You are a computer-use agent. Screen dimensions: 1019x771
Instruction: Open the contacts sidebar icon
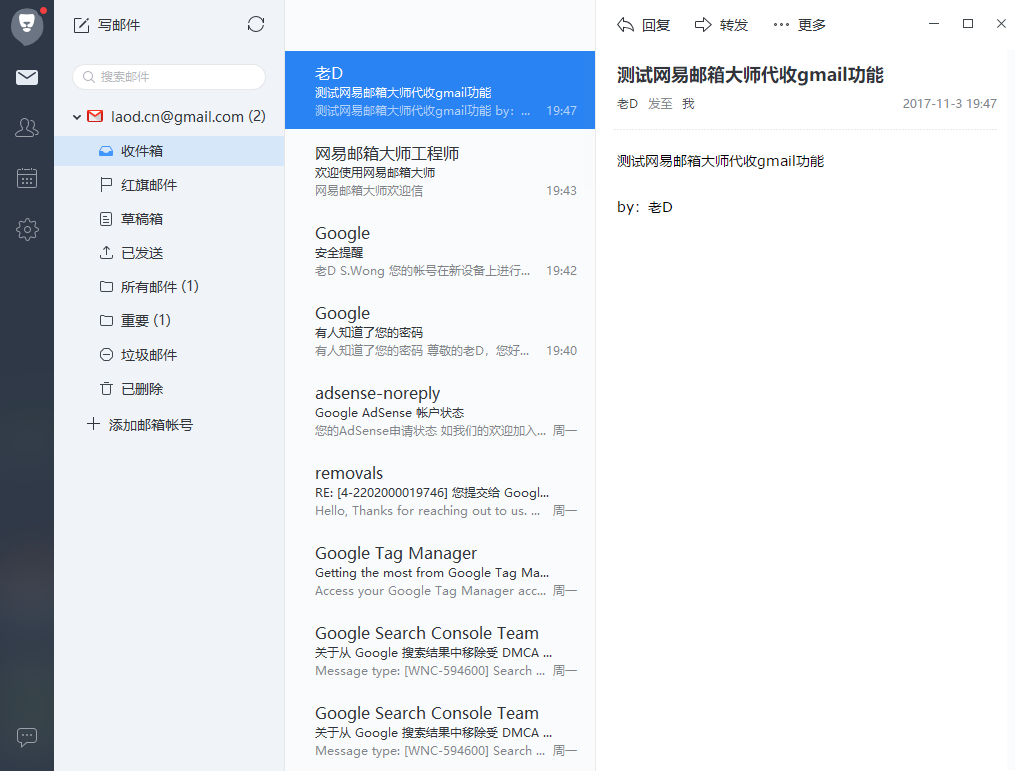[27, 127]
